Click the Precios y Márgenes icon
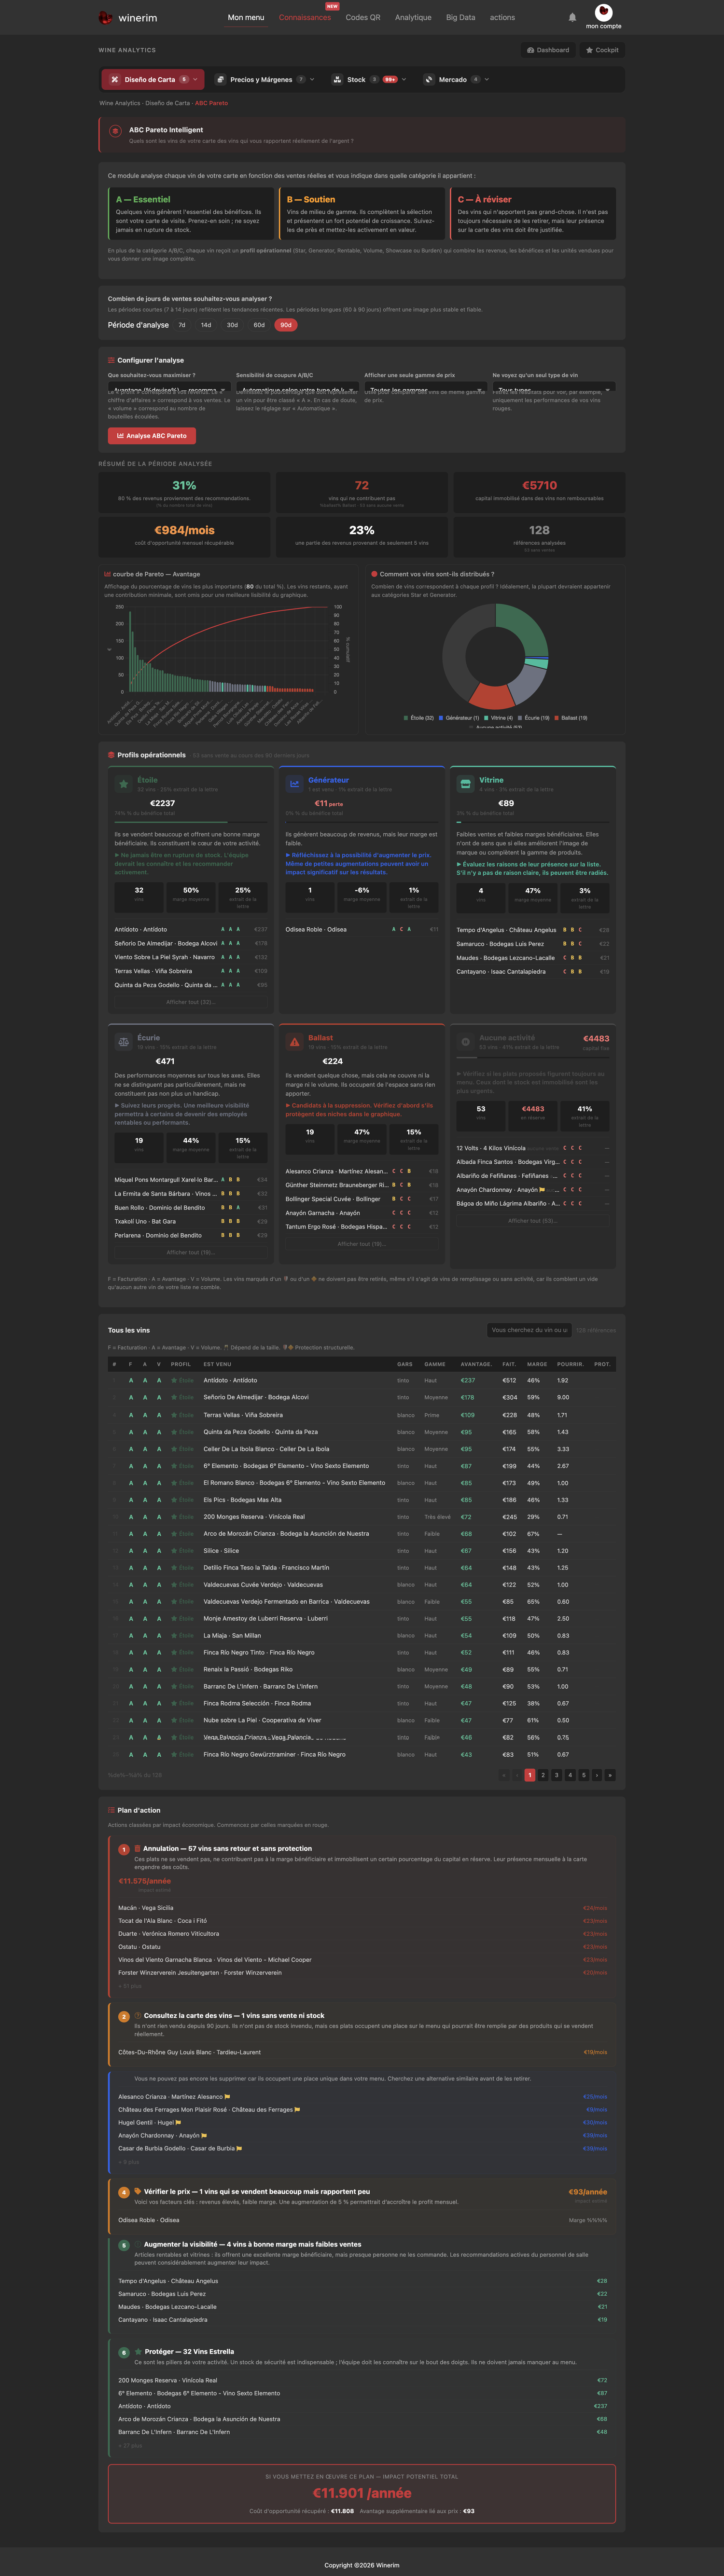 coord(220,80)
